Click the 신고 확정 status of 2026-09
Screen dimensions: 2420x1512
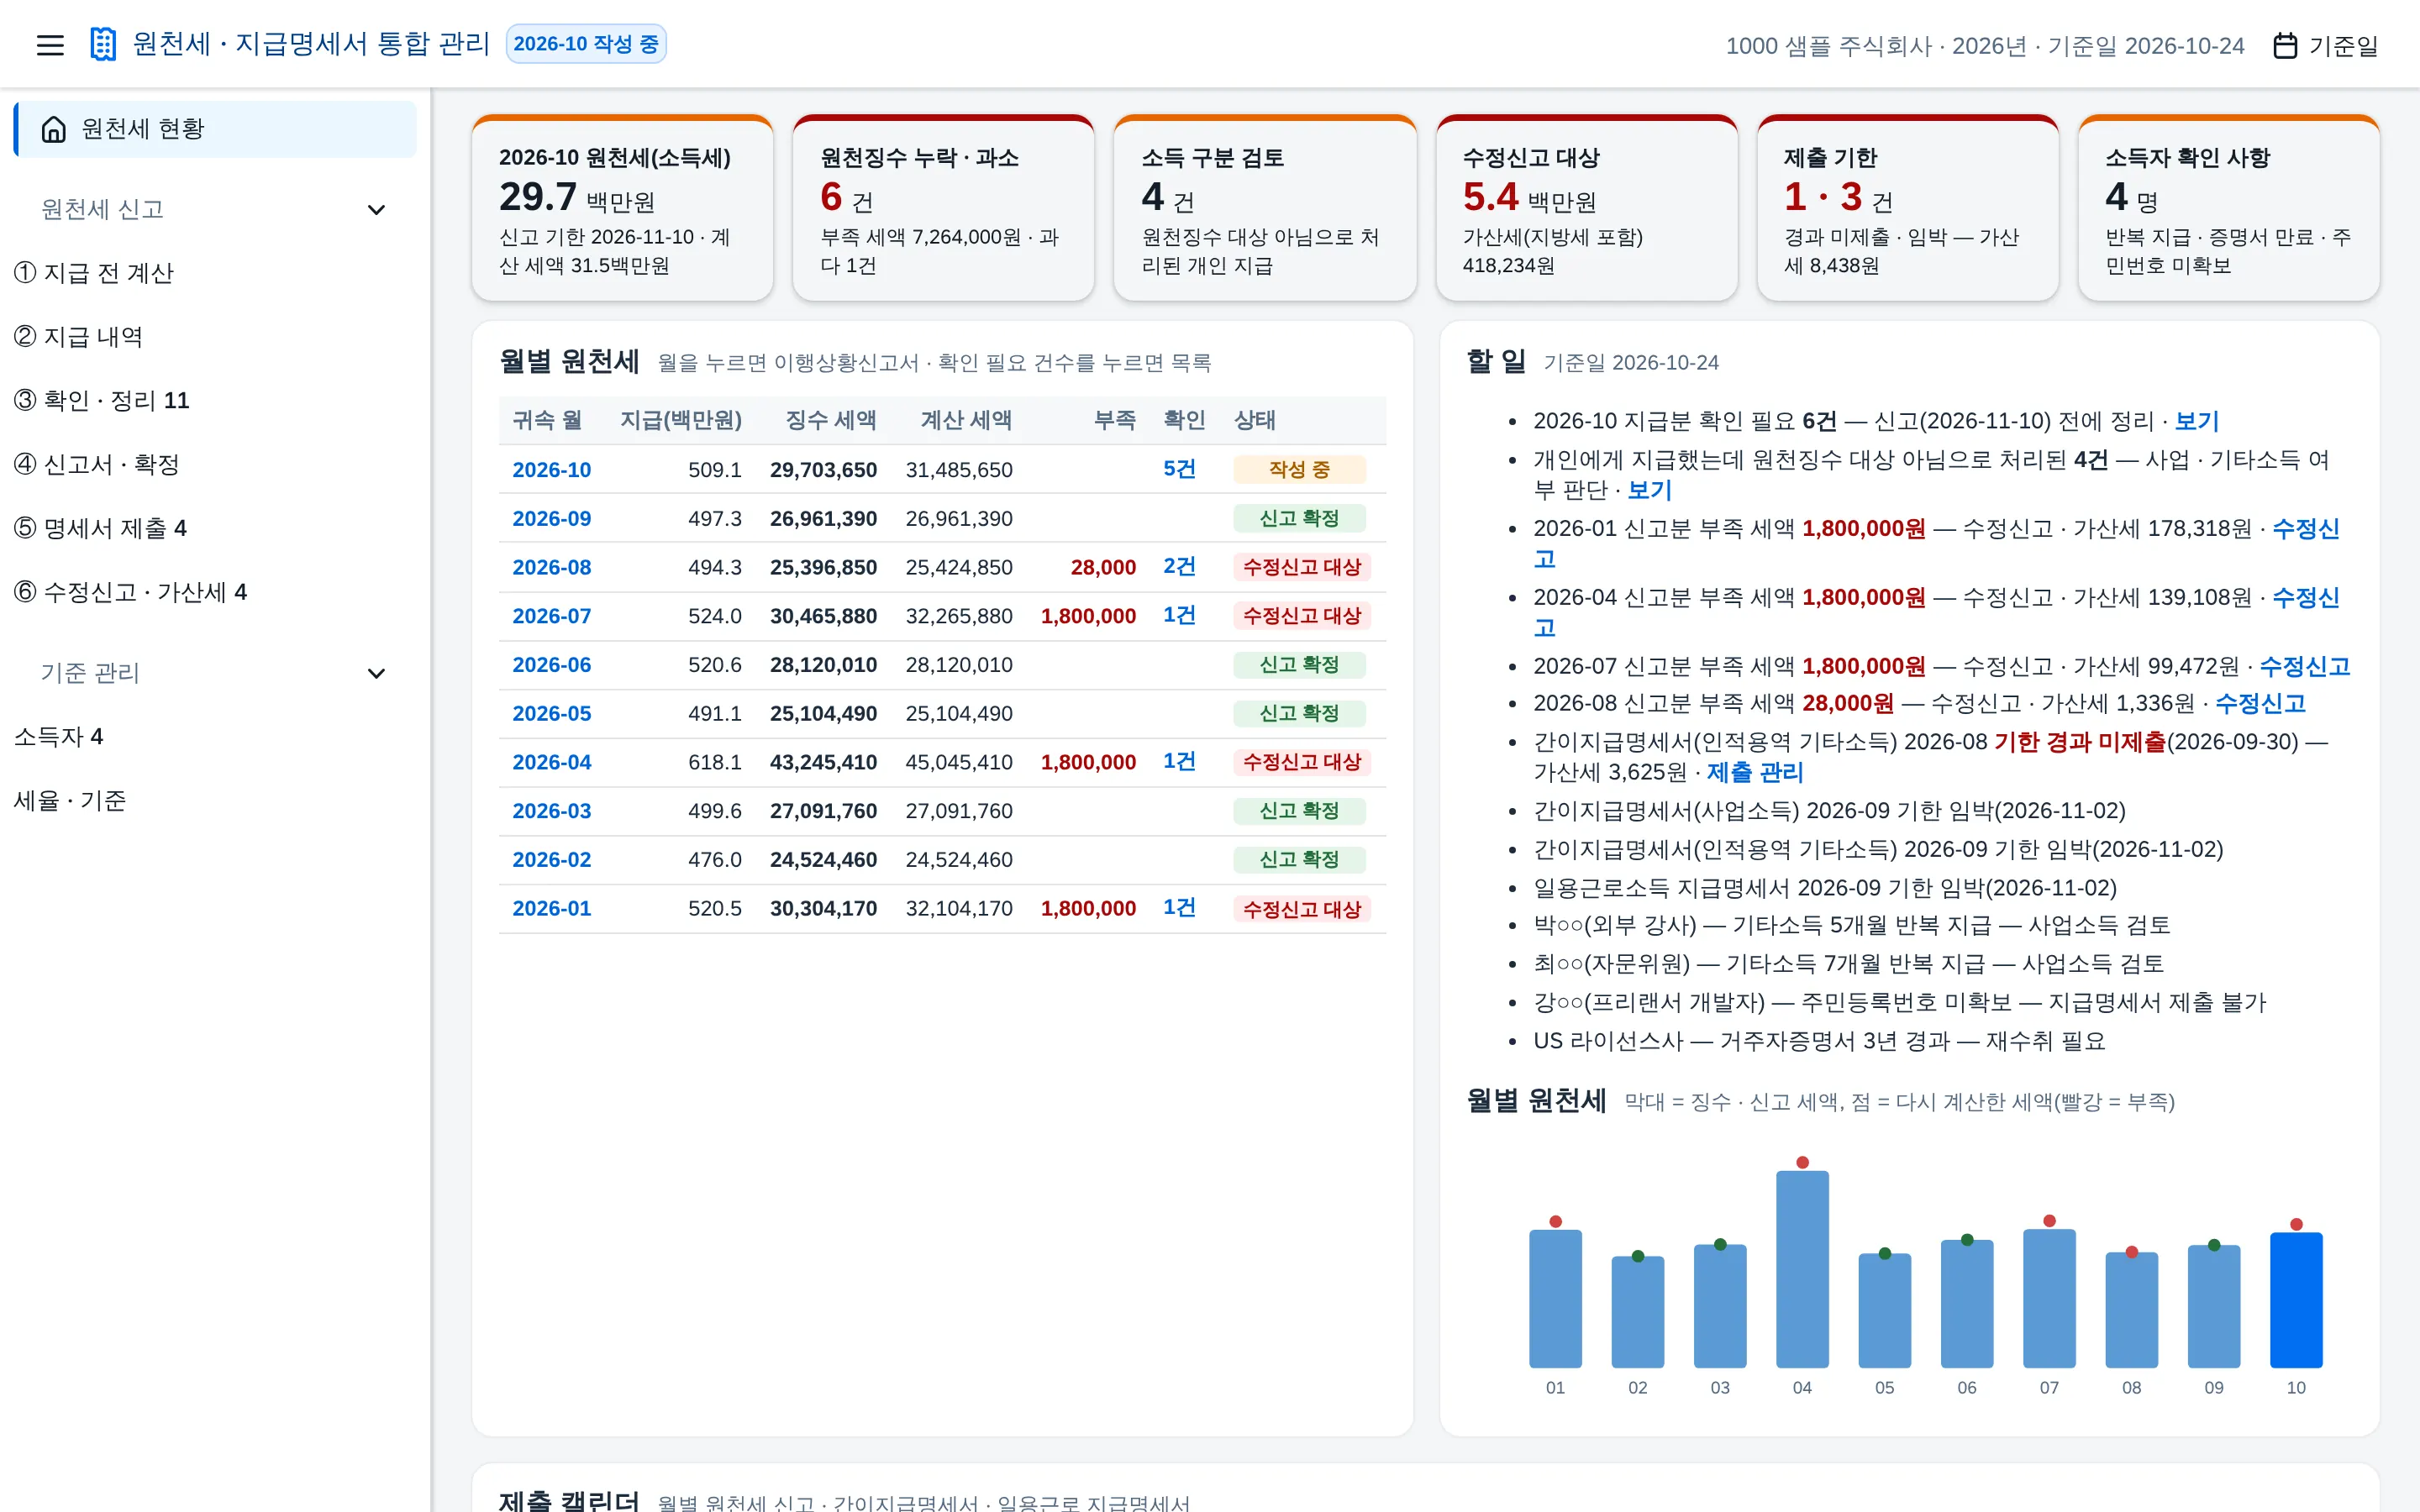tap(1299, 518)
